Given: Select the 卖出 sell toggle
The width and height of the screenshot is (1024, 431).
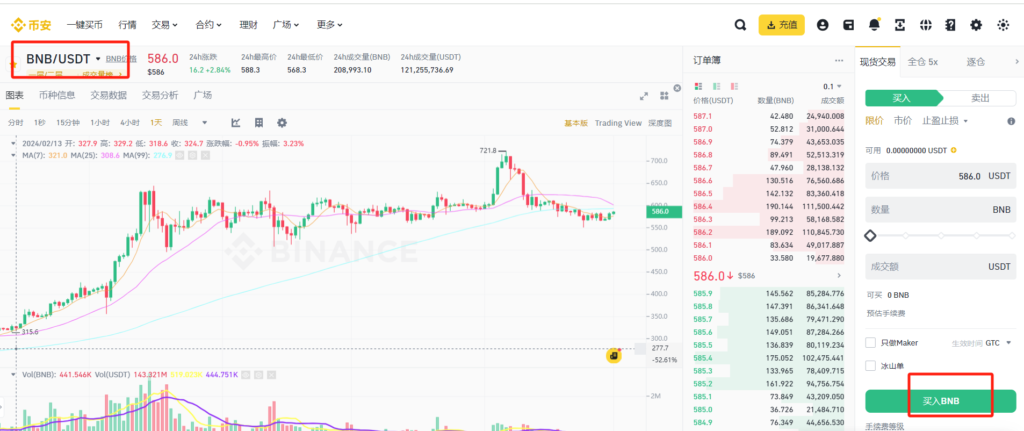Looking at the screenshot, I should point(980,98).
